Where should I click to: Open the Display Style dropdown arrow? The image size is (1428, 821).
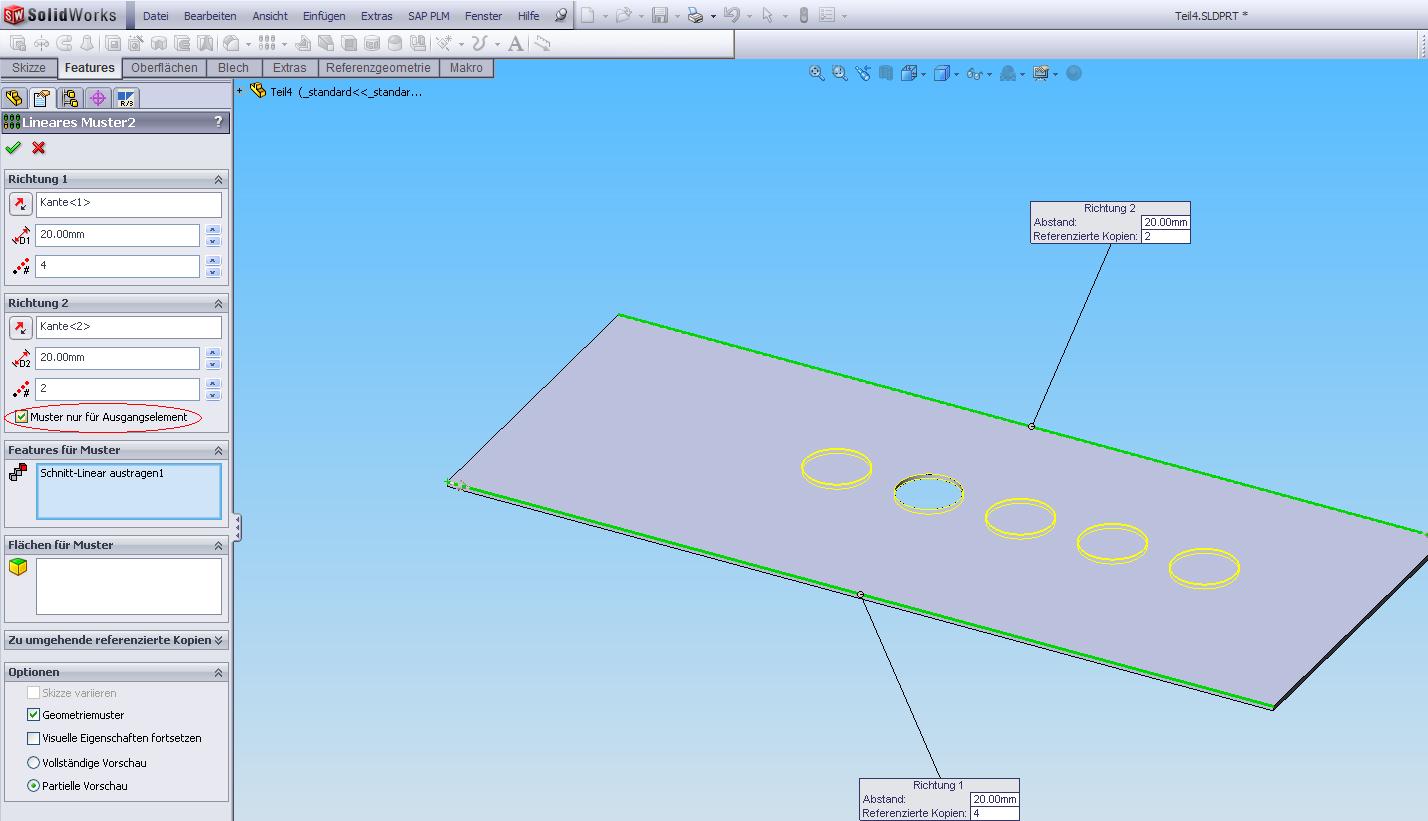(x=957, y=74)
